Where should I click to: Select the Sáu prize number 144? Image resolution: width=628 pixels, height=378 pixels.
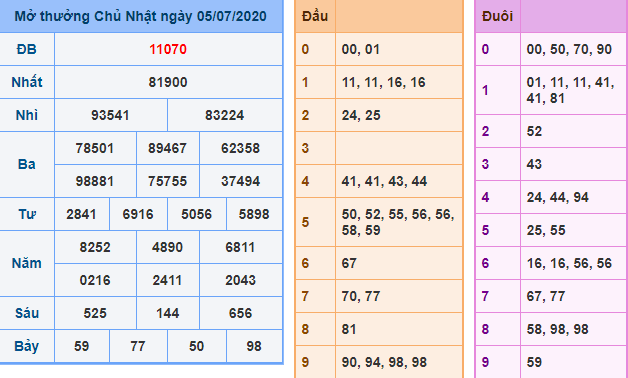point(167,313)
